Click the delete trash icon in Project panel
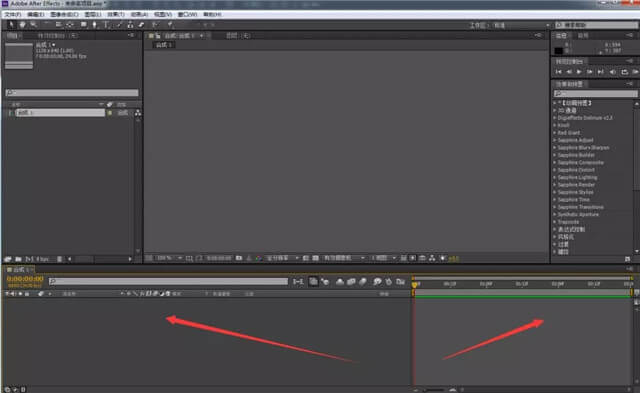This screenshot has height=393, width=640. (60, 259)
